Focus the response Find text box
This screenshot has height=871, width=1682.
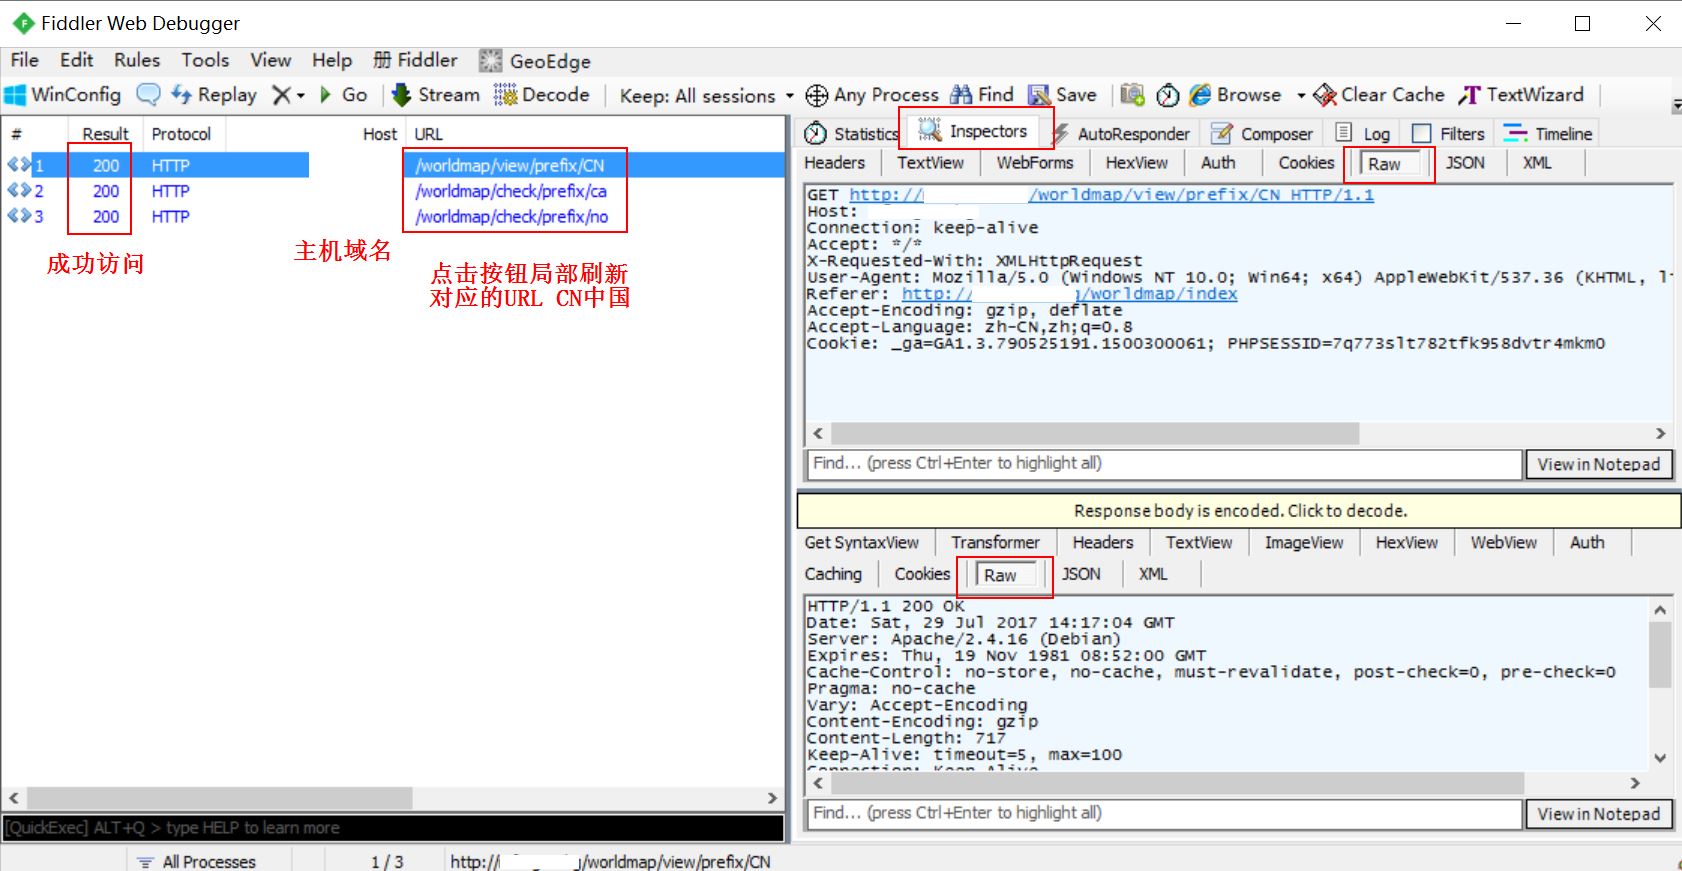[1163, 814]
